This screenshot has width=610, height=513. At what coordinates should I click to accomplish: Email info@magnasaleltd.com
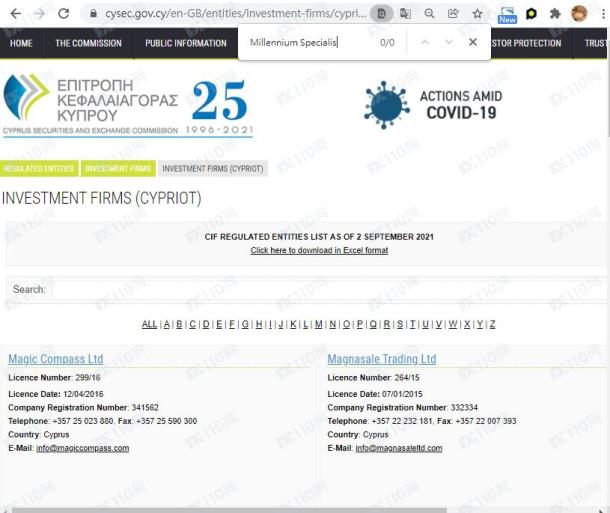399,448
